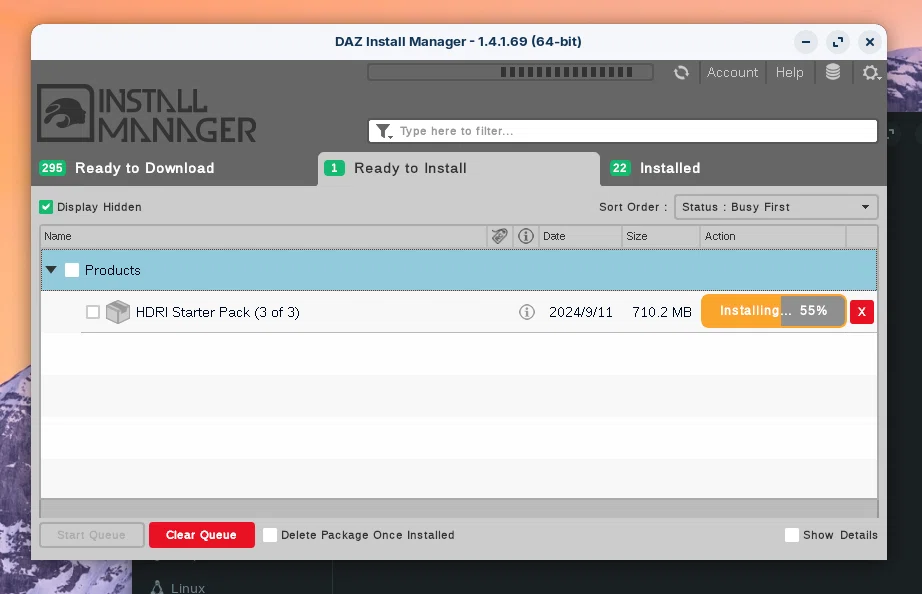Click the 22 installed count badge
This screenshot has width=922, height=594.
620,168
